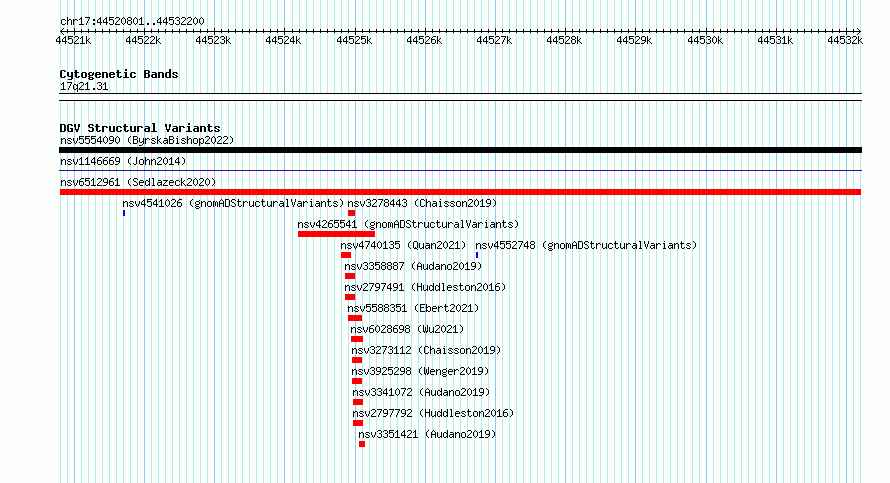Select red glyph under nsv3925298
Screen dimensions: 890x483
pyautogui.click(x=356, y=381)
